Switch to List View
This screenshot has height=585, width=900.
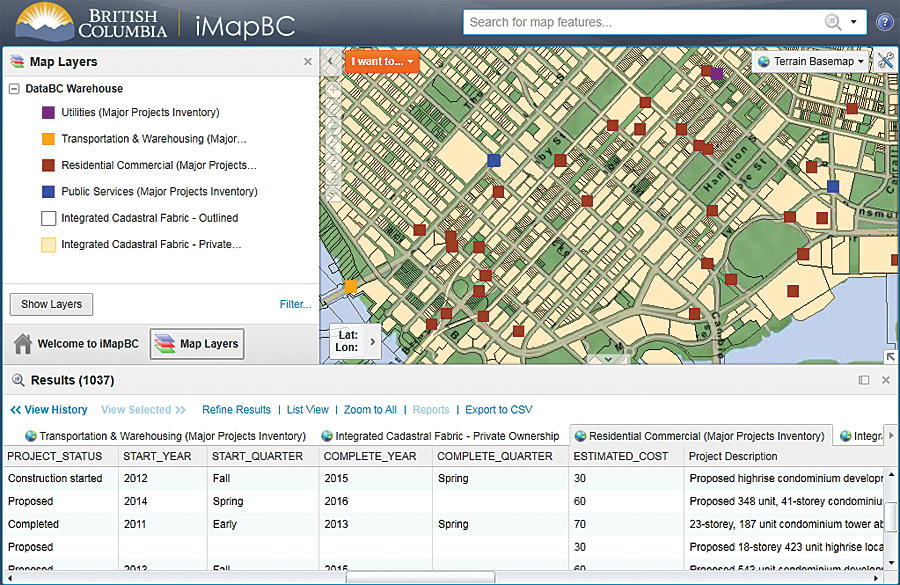click(308, 410)
